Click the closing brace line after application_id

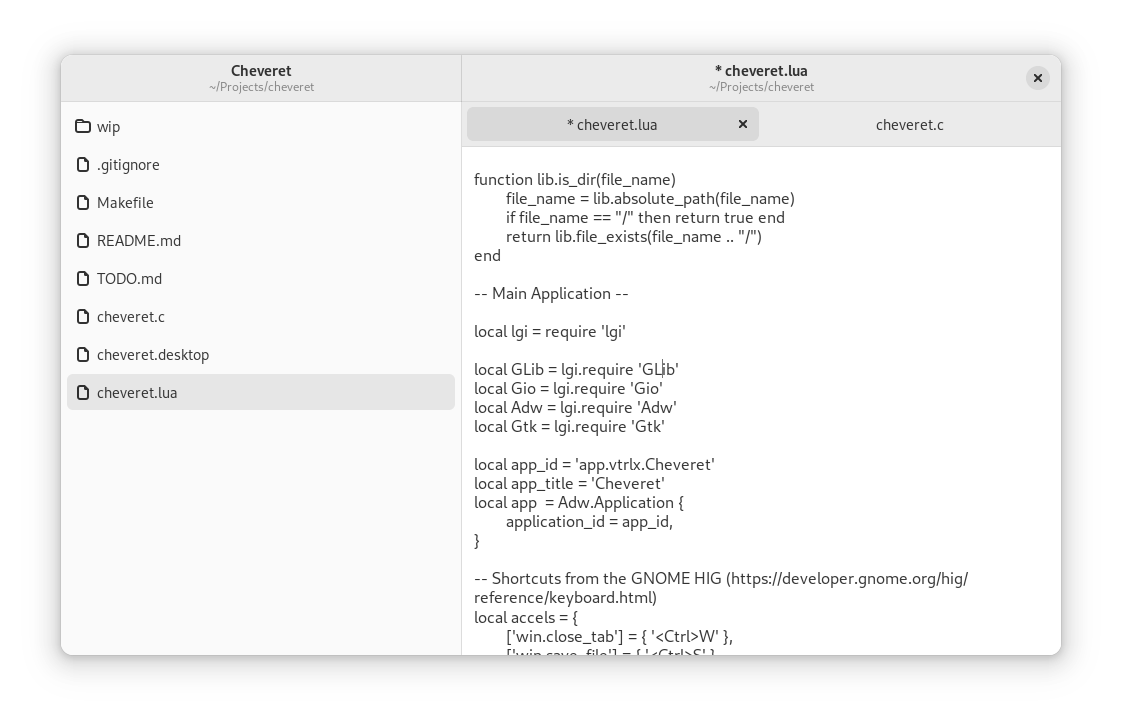477,541
